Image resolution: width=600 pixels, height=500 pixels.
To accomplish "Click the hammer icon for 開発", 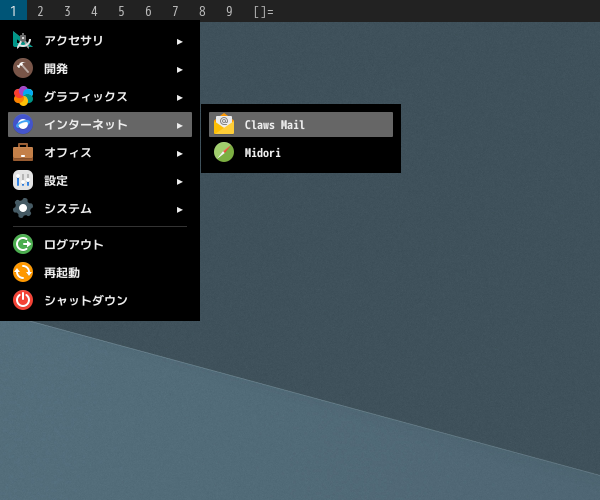I will tap(23, 68).
